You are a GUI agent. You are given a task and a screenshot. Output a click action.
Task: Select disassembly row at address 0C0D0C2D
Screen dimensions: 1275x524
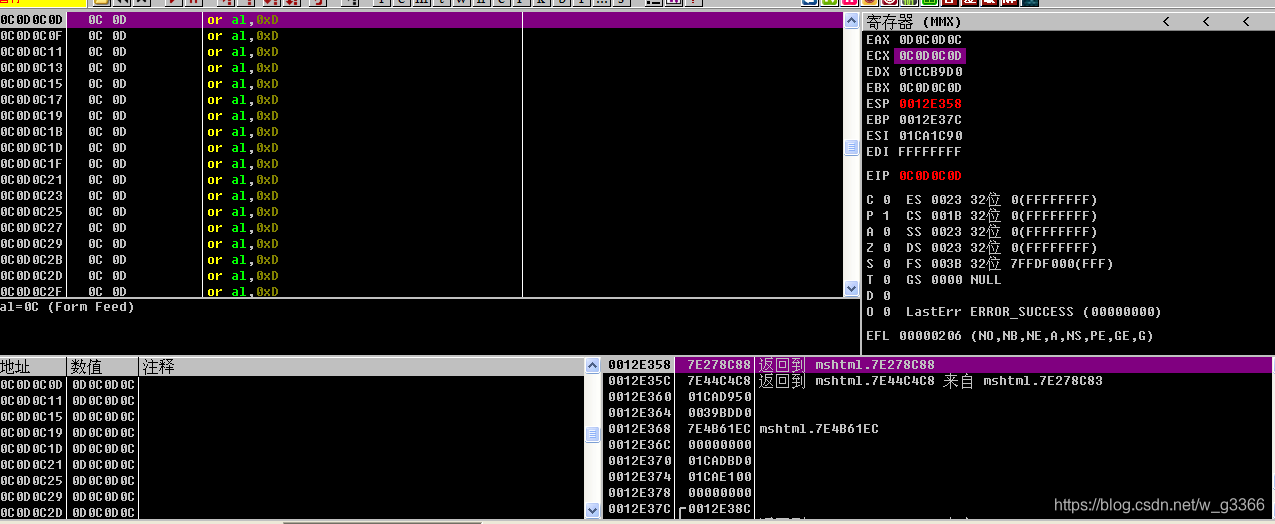(x=421, y=276)
